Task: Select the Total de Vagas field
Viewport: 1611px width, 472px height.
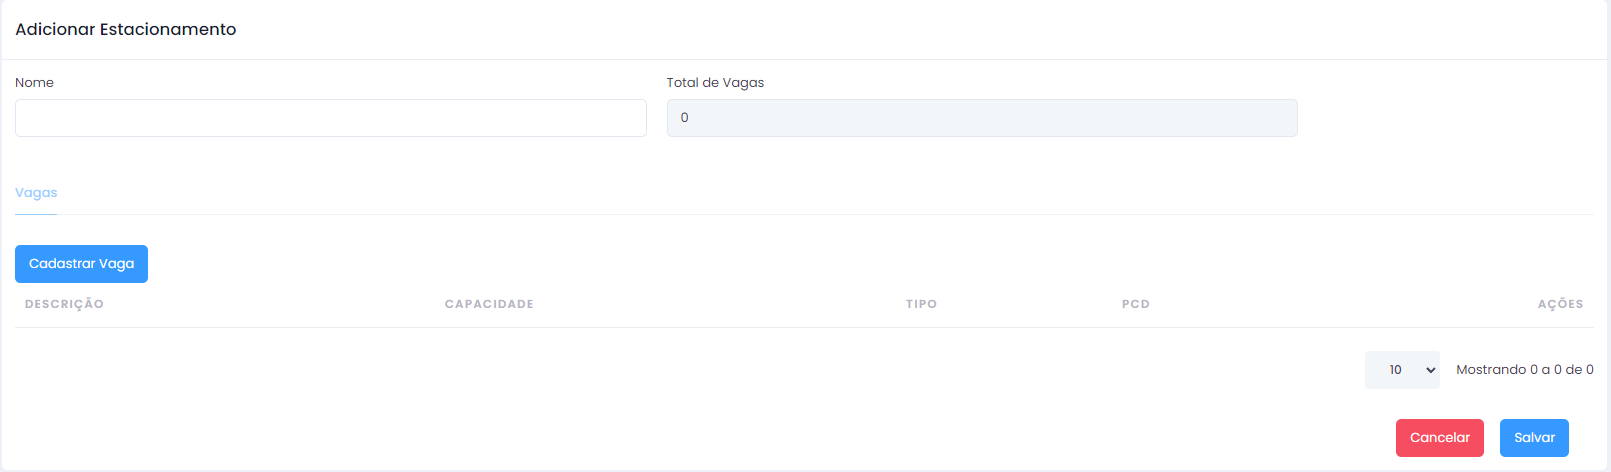Action: pos(982,118)
